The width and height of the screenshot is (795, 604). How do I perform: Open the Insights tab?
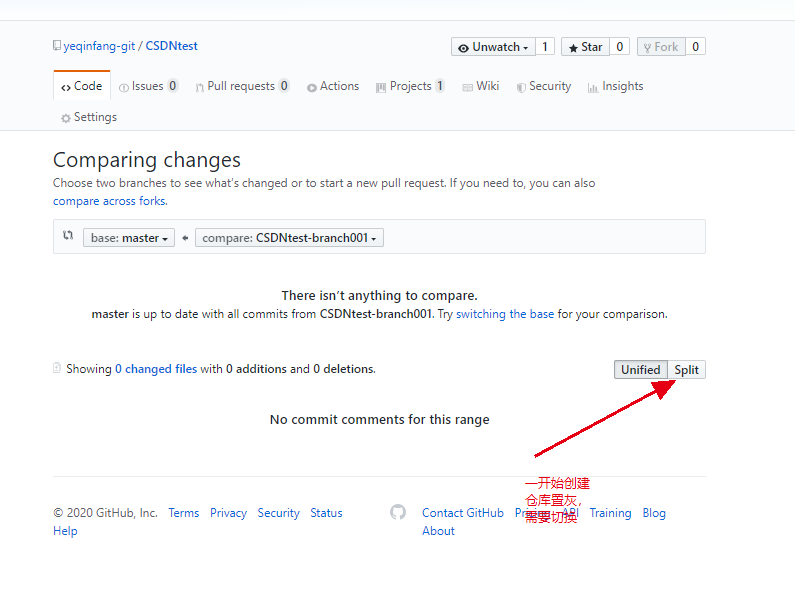[615, 86]
